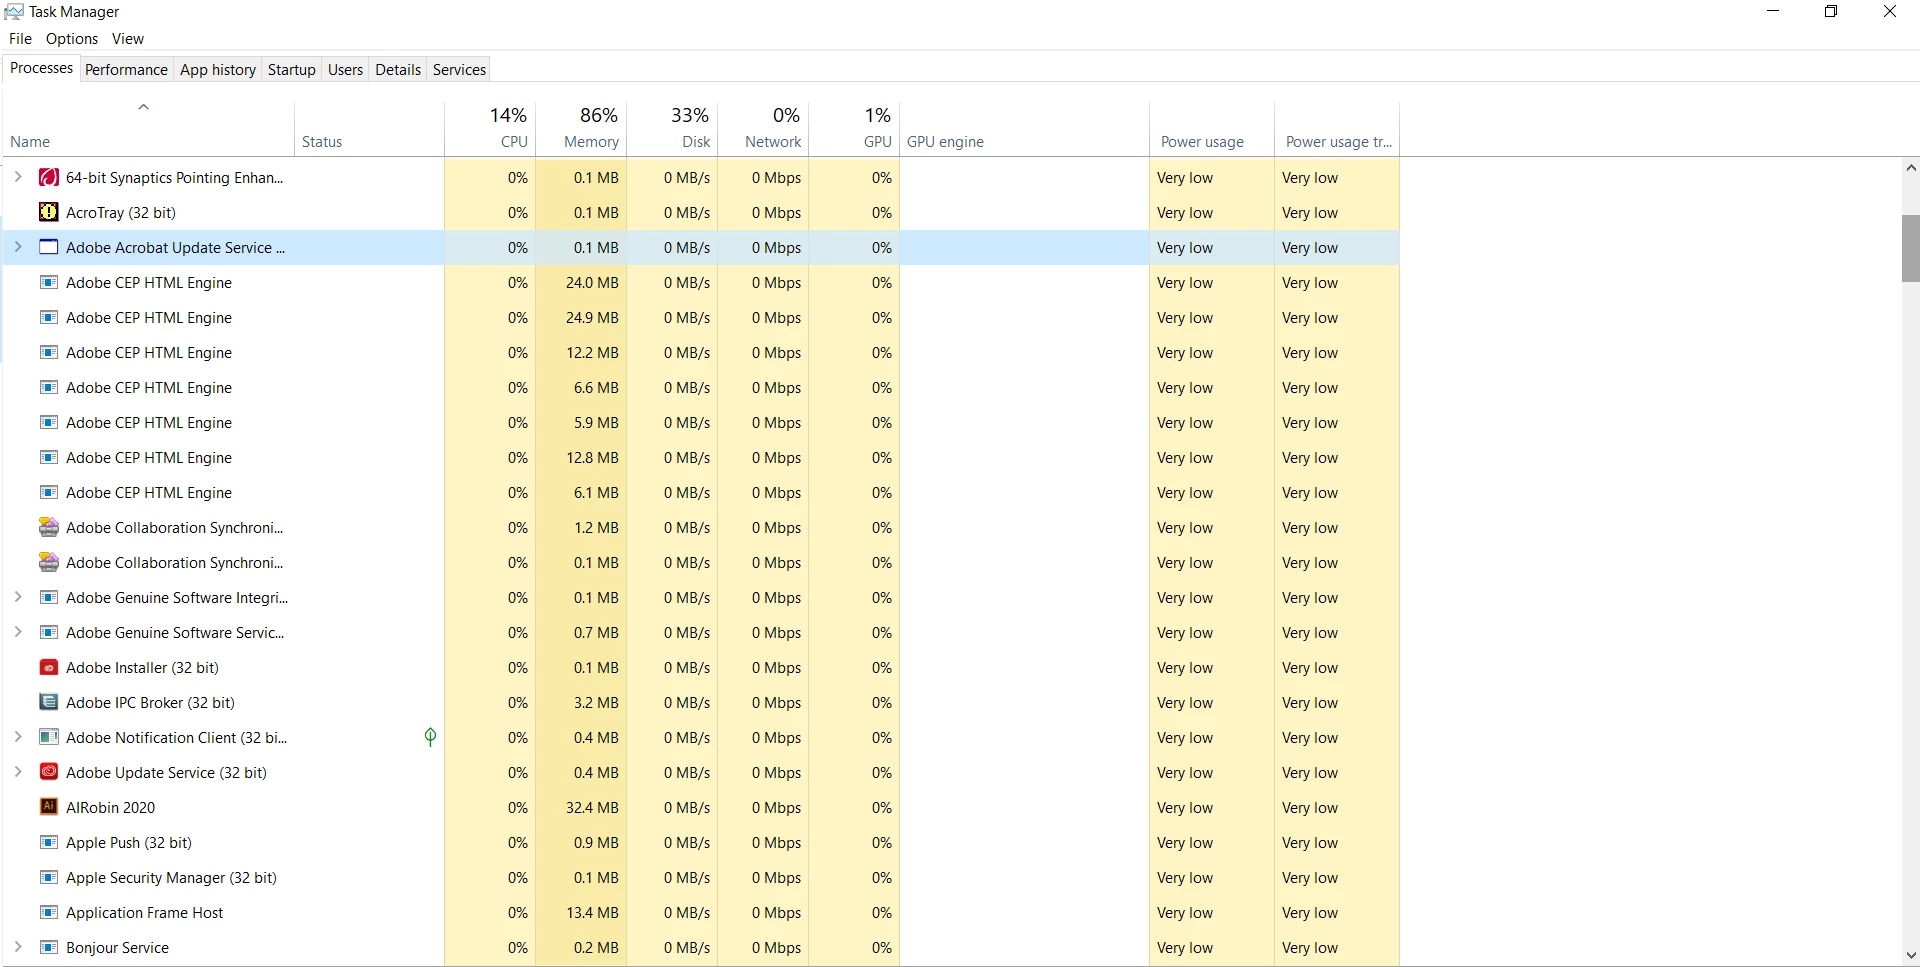Sort by the Status column header
The height and width of the screenshot is (967, 1920).
(x=369, y=129)
